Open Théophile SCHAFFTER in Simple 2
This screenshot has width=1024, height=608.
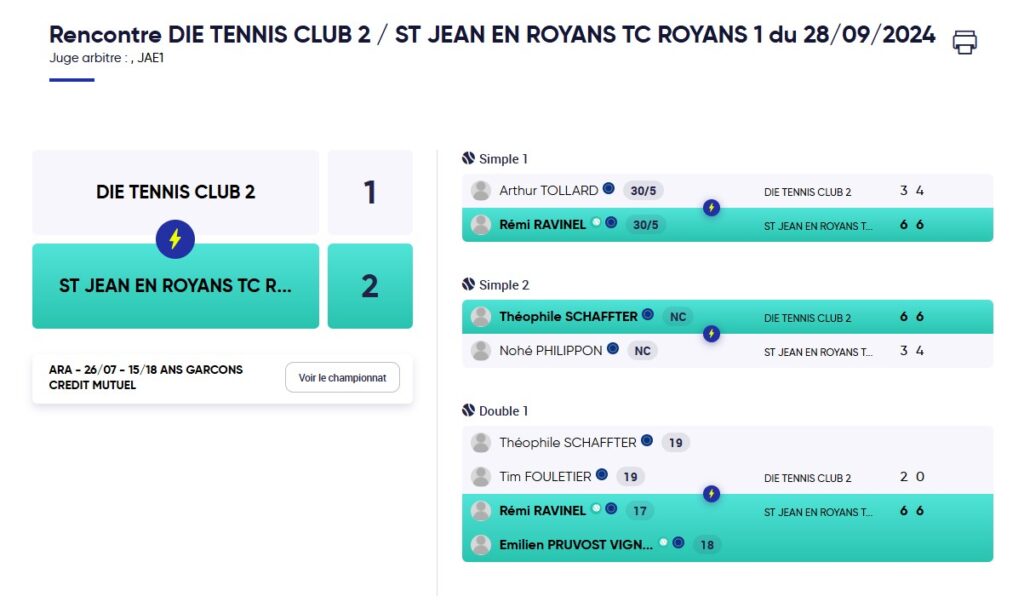point(568,317)
